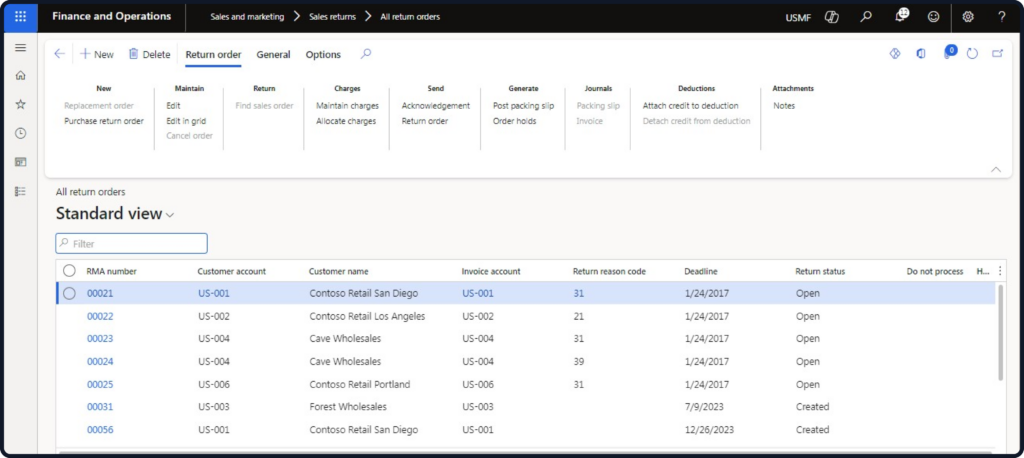The height and width of the screenshot is (458, 1024).
Task: Open Workspaces icon in the sidebar
Action: [x=20, y=162]
